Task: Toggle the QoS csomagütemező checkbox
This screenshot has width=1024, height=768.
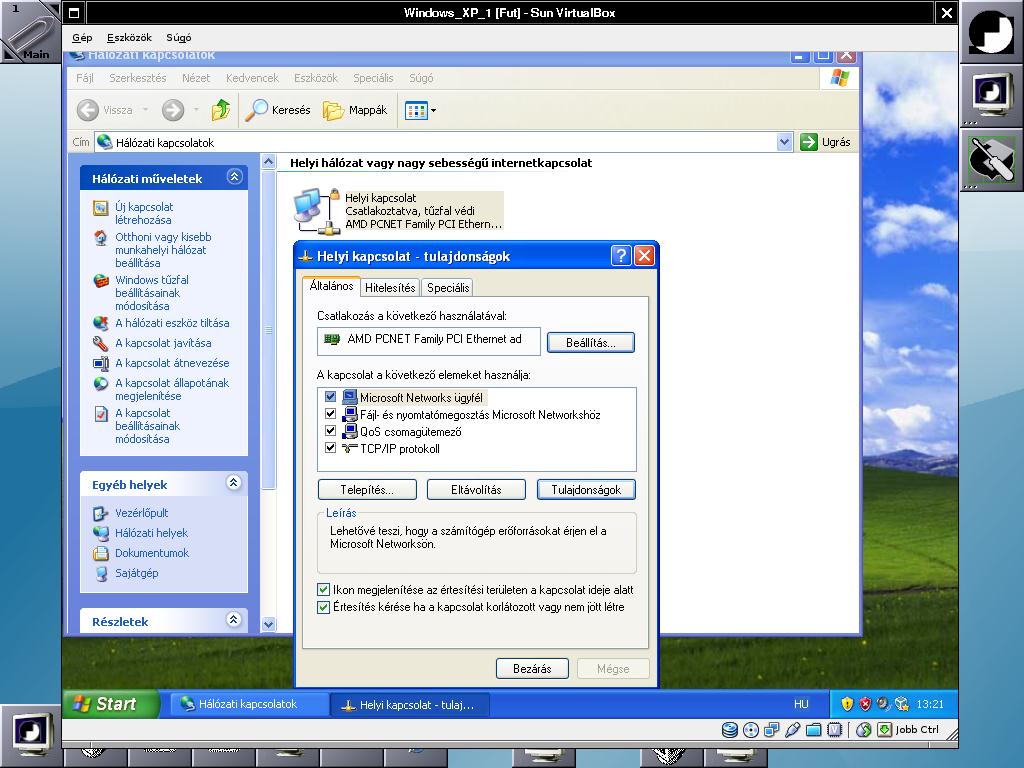Action: [330, 431]
